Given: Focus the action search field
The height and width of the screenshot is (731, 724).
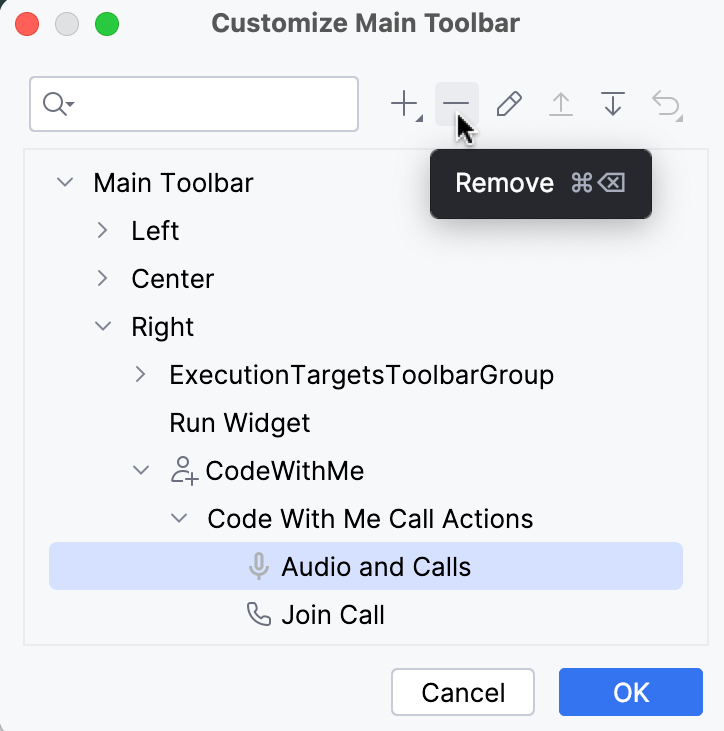Looking at the screenshot, I should coord(215,104).
